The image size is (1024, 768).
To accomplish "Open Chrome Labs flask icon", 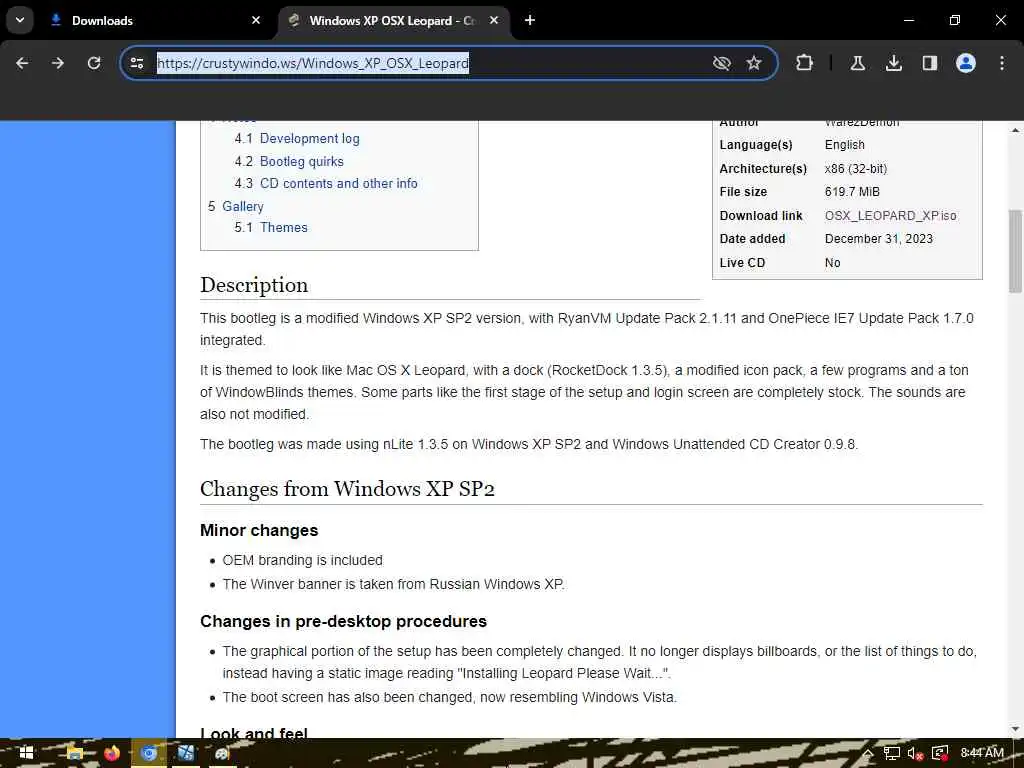I will [x=857, y=63].
